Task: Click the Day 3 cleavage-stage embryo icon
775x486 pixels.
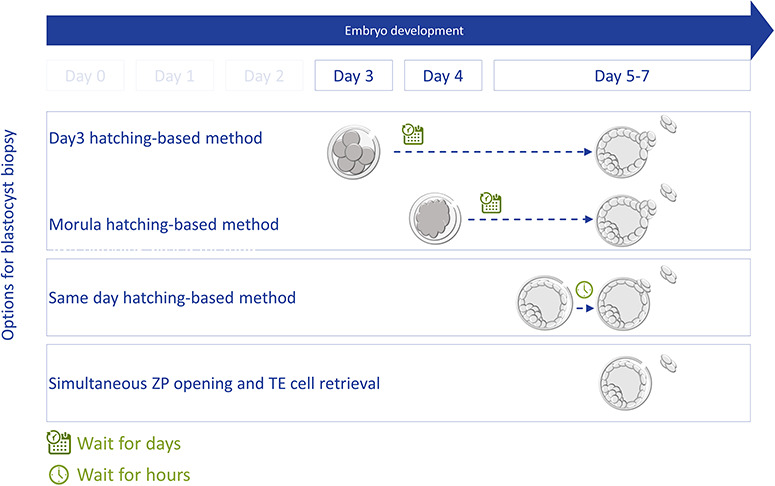Action: click(354, 154)
